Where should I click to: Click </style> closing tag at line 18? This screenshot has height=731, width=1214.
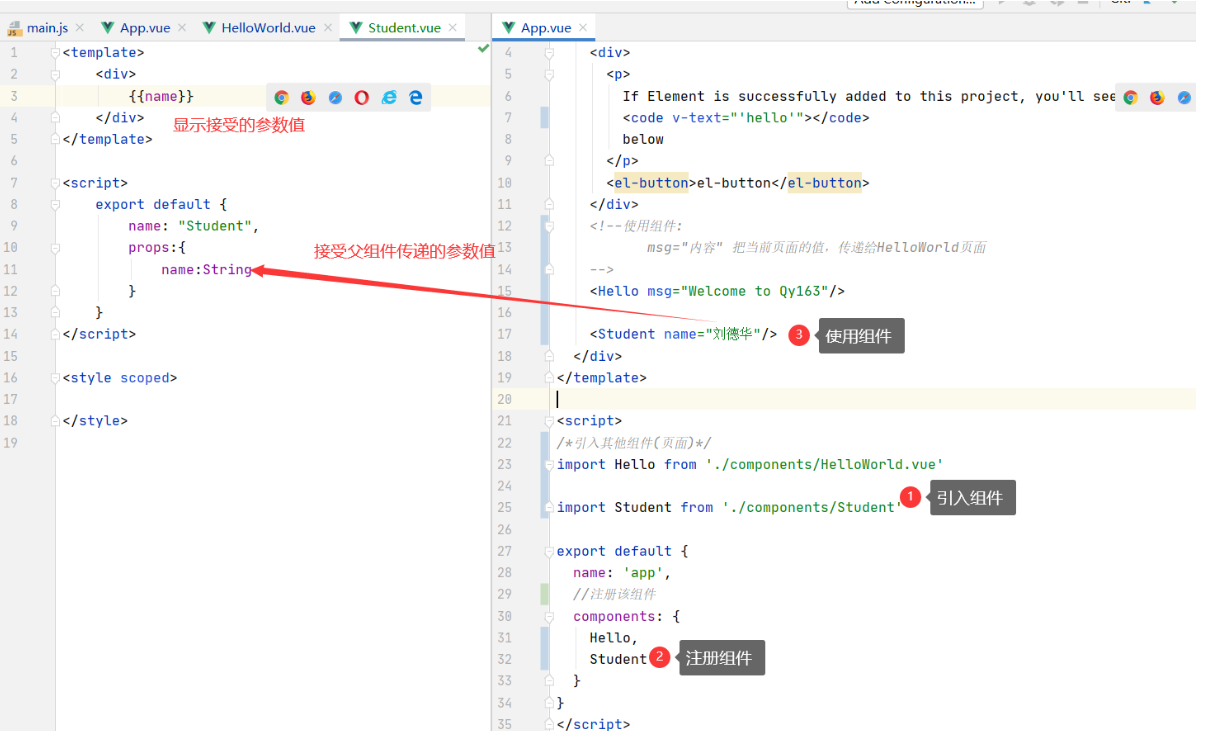(x=95, y=421)
